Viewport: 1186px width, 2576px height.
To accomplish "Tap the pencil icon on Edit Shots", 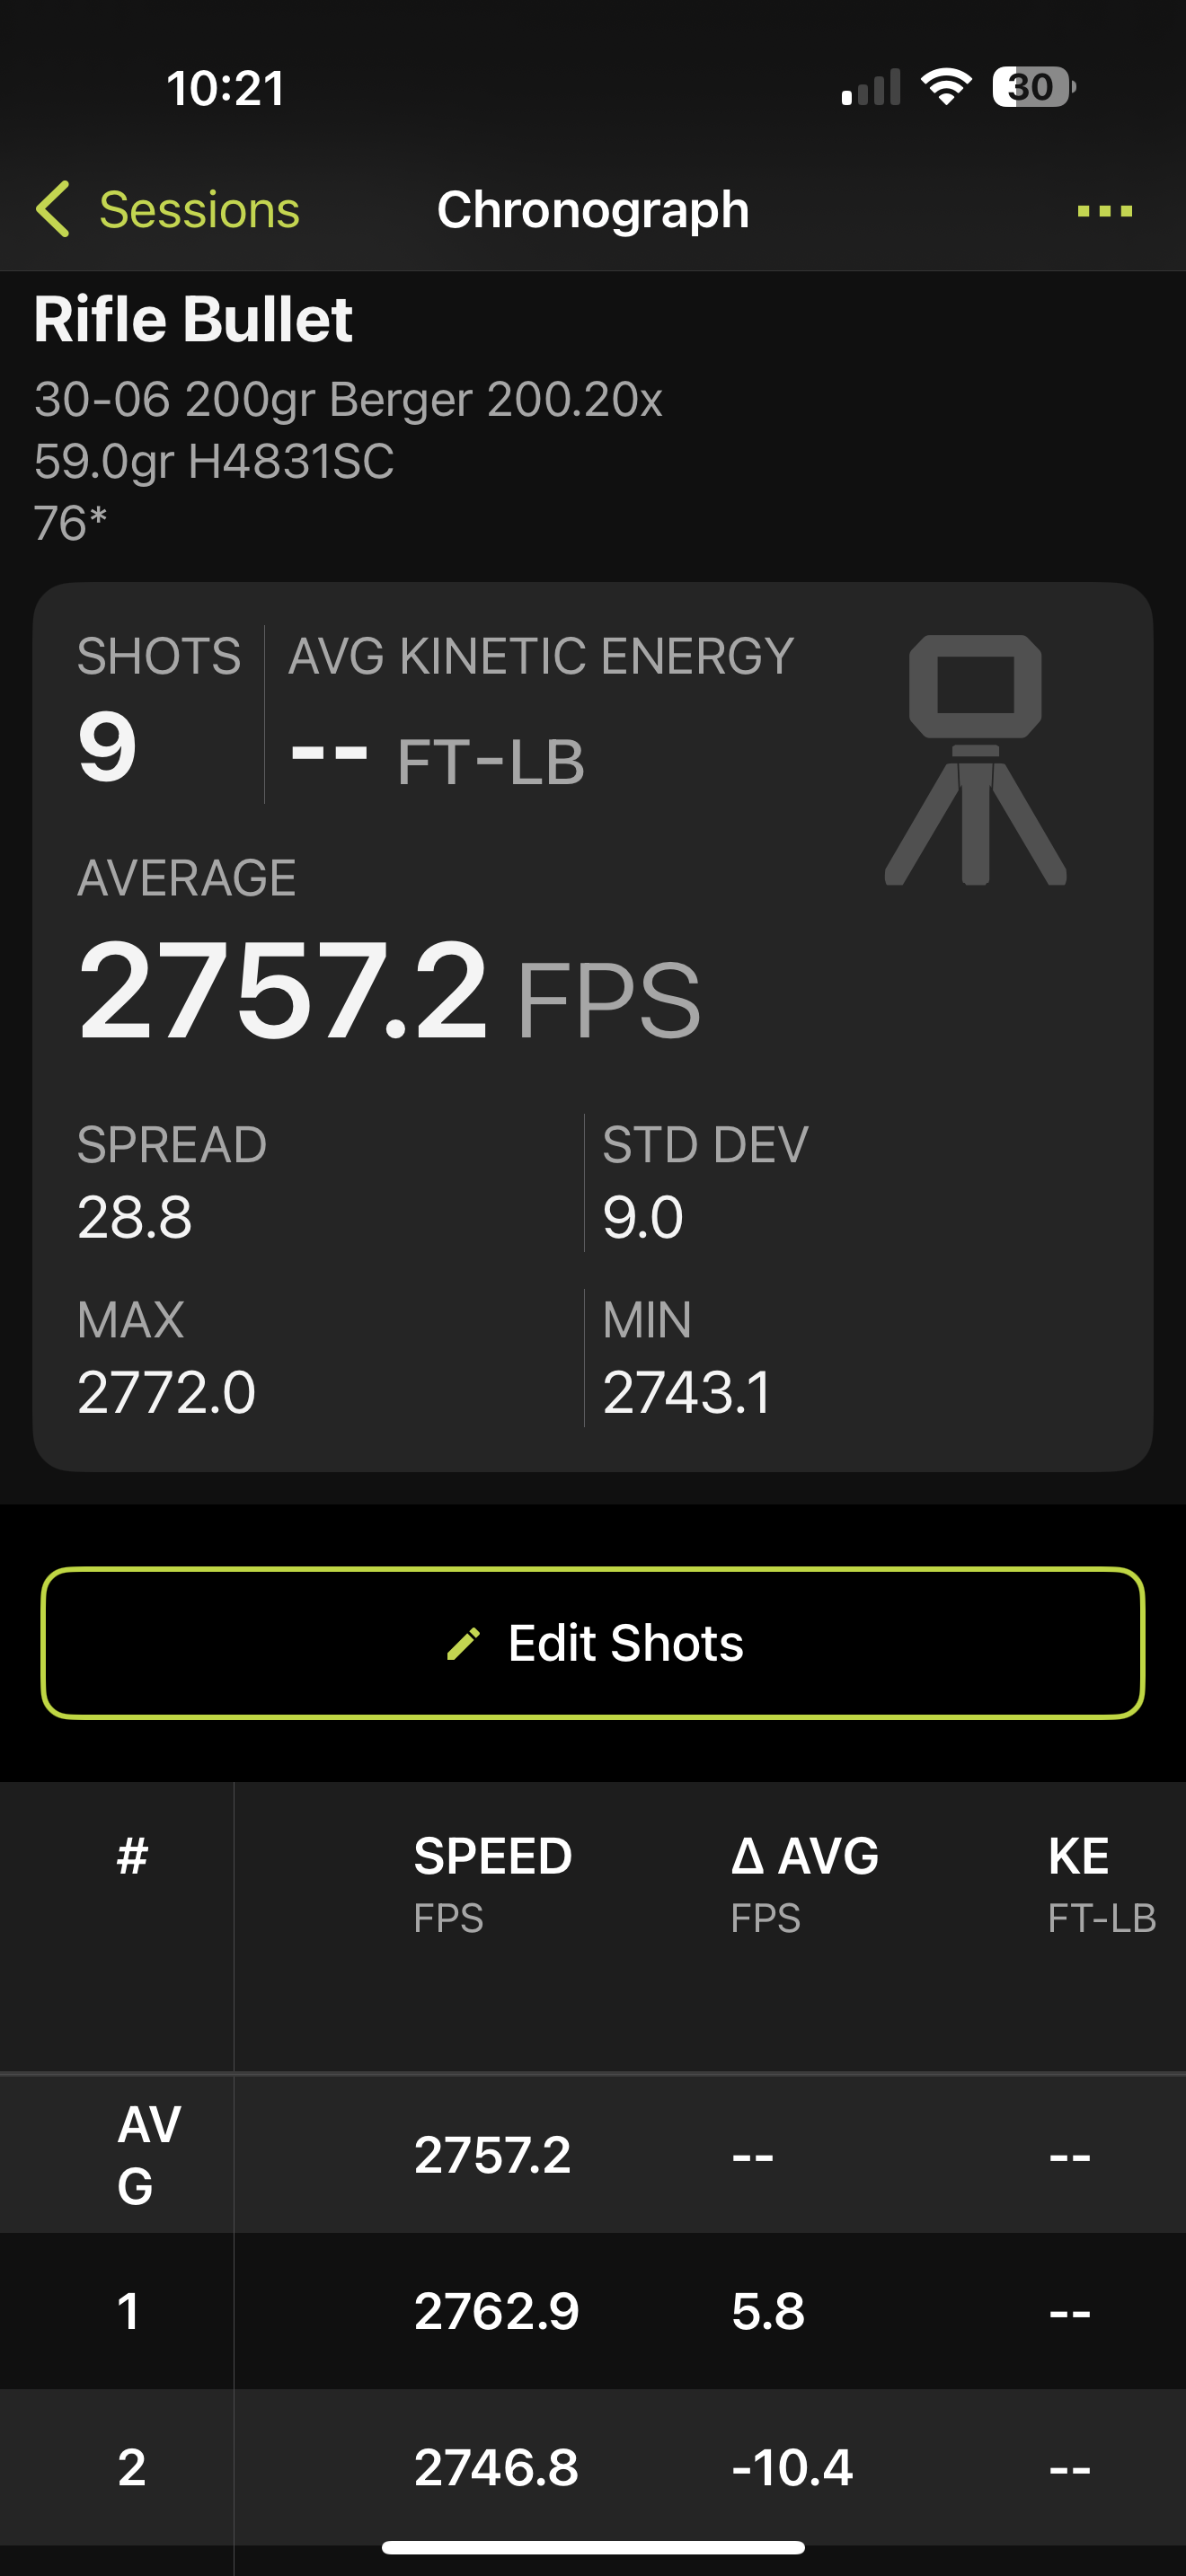I will point(463,1643).
